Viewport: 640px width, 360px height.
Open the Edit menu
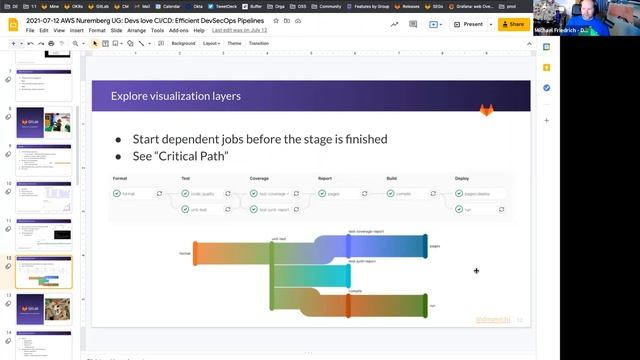click(44, 31)
